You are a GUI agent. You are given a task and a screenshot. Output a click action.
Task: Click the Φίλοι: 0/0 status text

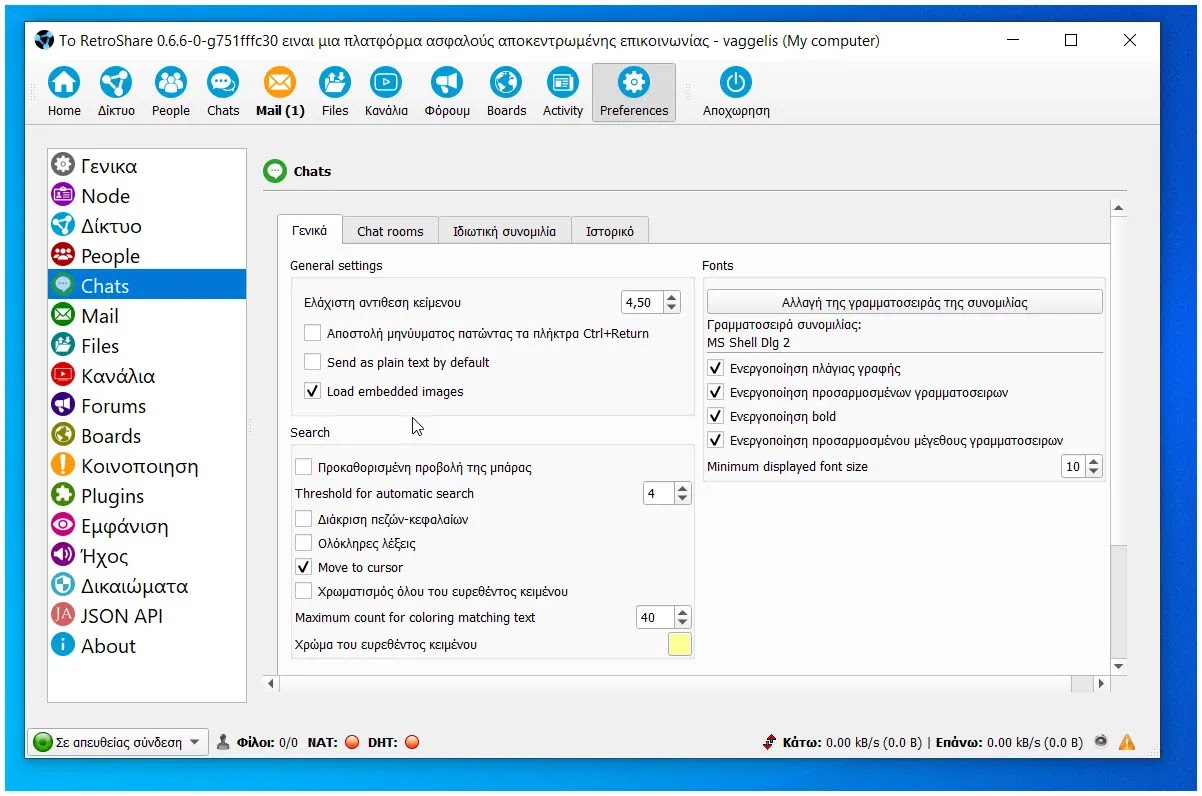pos(267,742)
